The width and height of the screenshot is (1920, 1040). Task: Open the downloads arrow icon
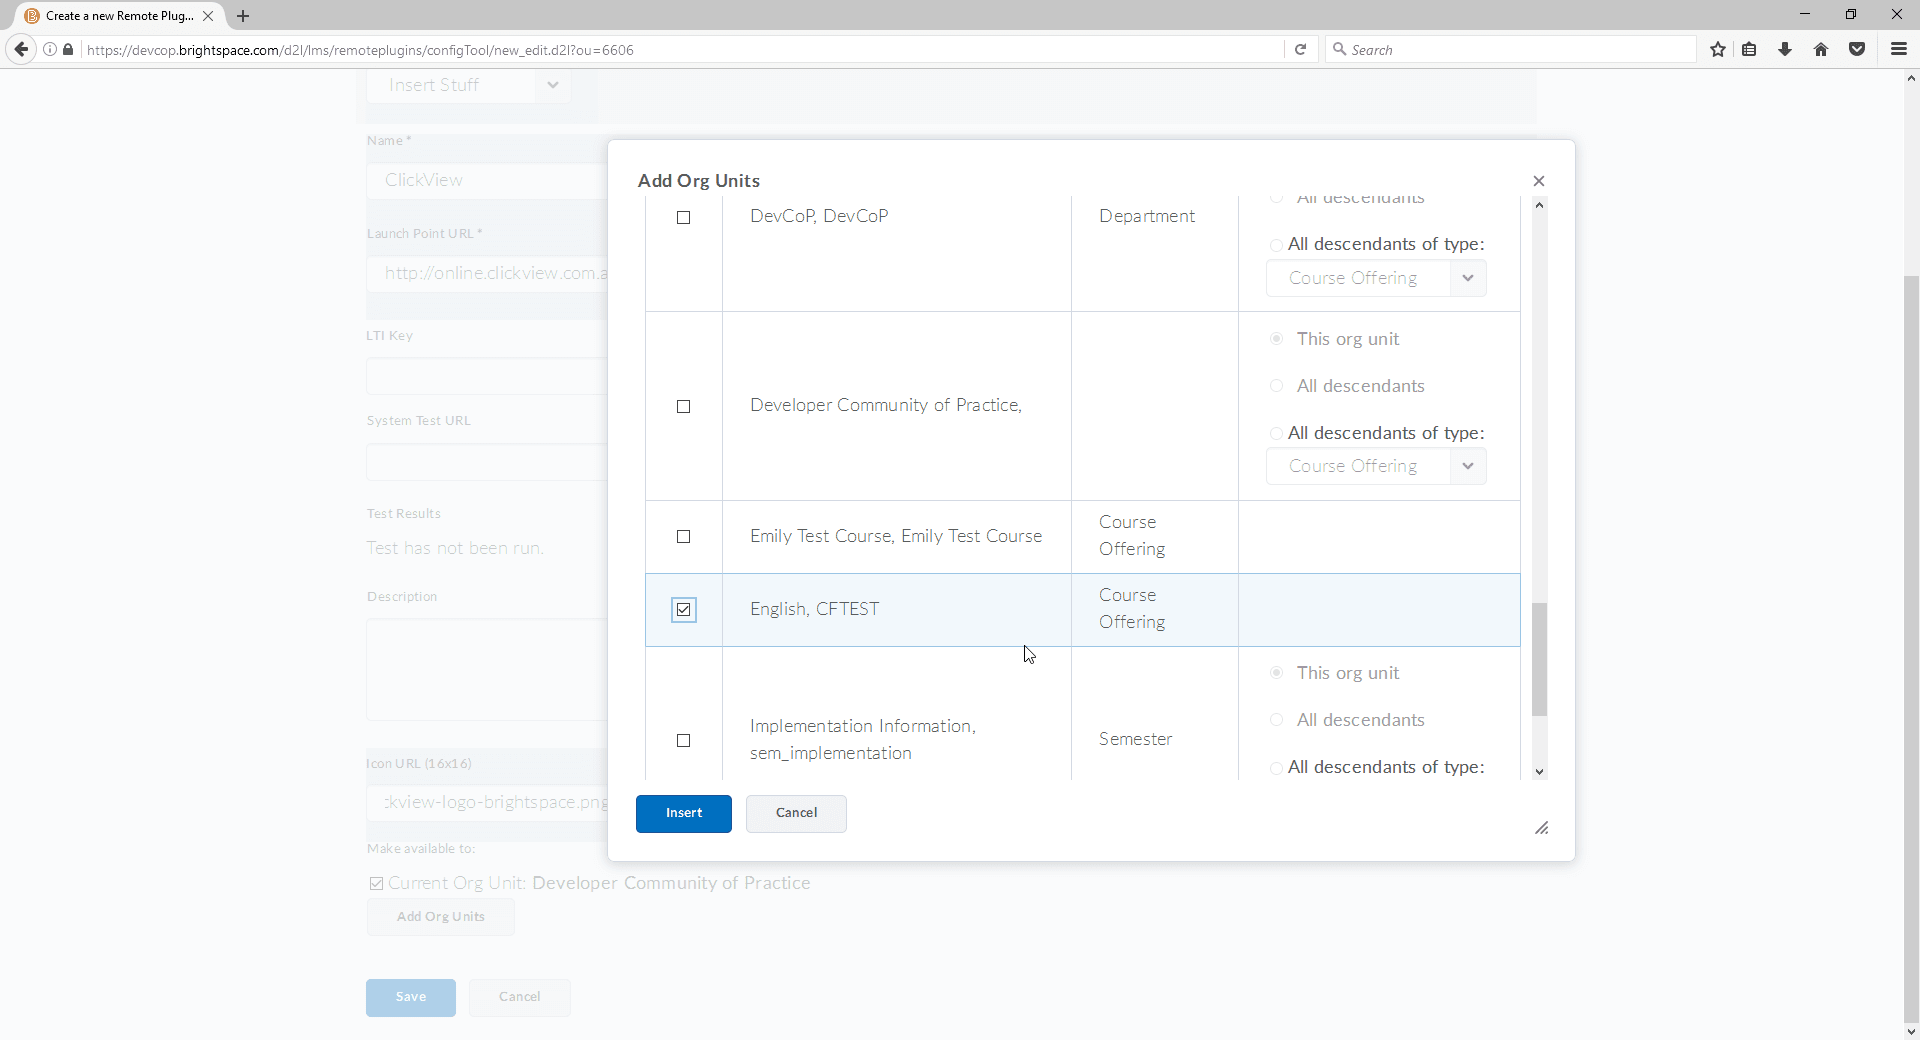(1785, 49)
